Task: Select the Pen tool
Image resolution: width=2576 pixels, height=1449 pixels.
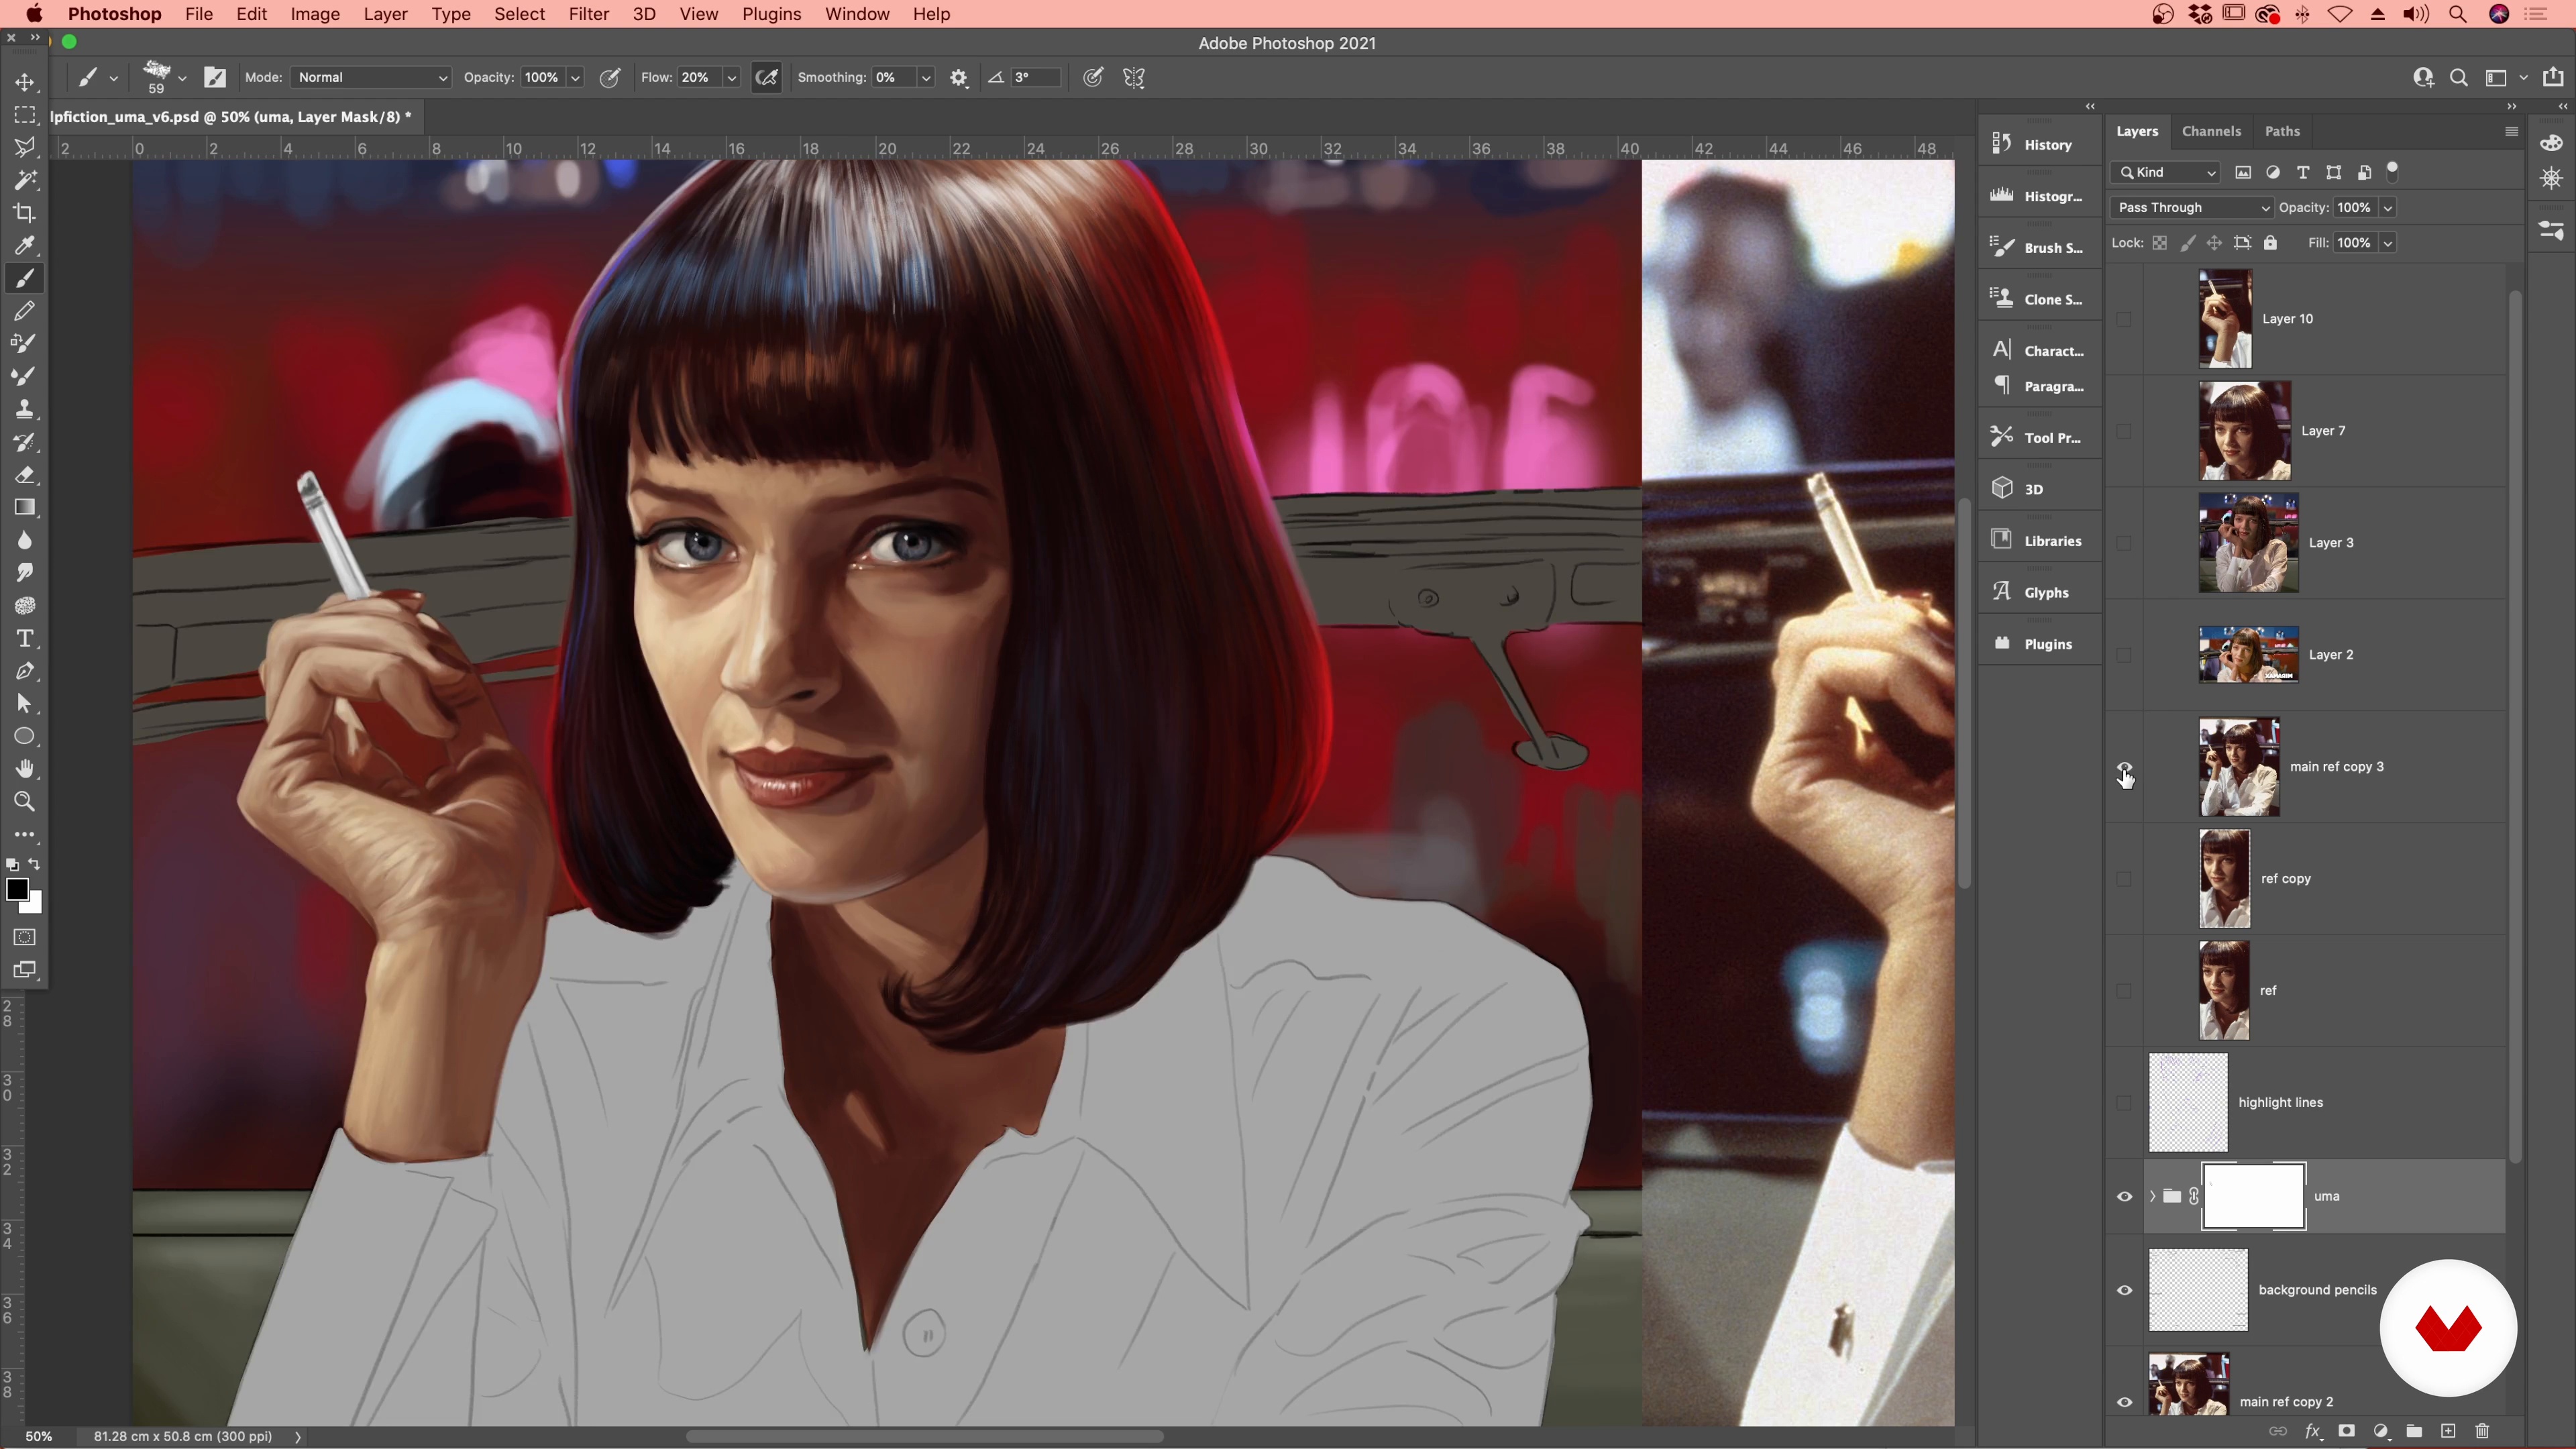Action: (x=25, y=671)
